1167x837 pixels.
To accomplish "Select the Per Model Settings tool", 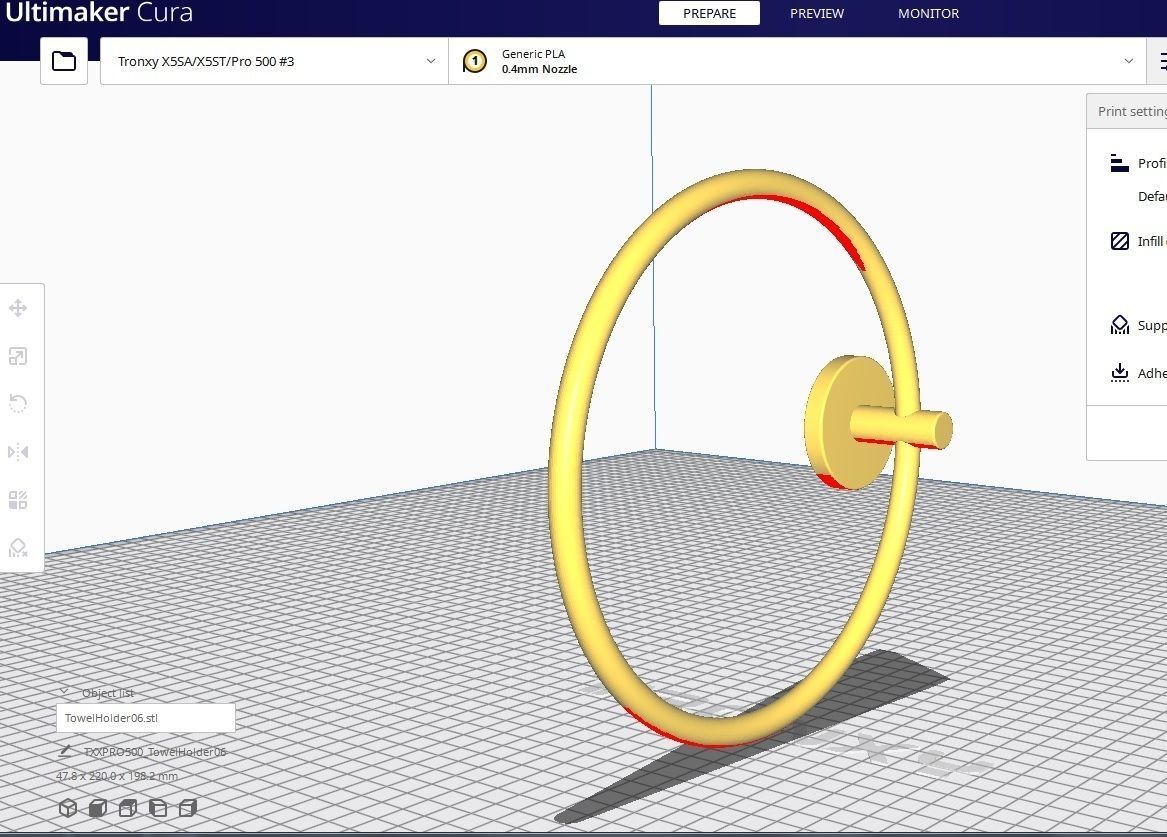I will [x=18, y=500].
